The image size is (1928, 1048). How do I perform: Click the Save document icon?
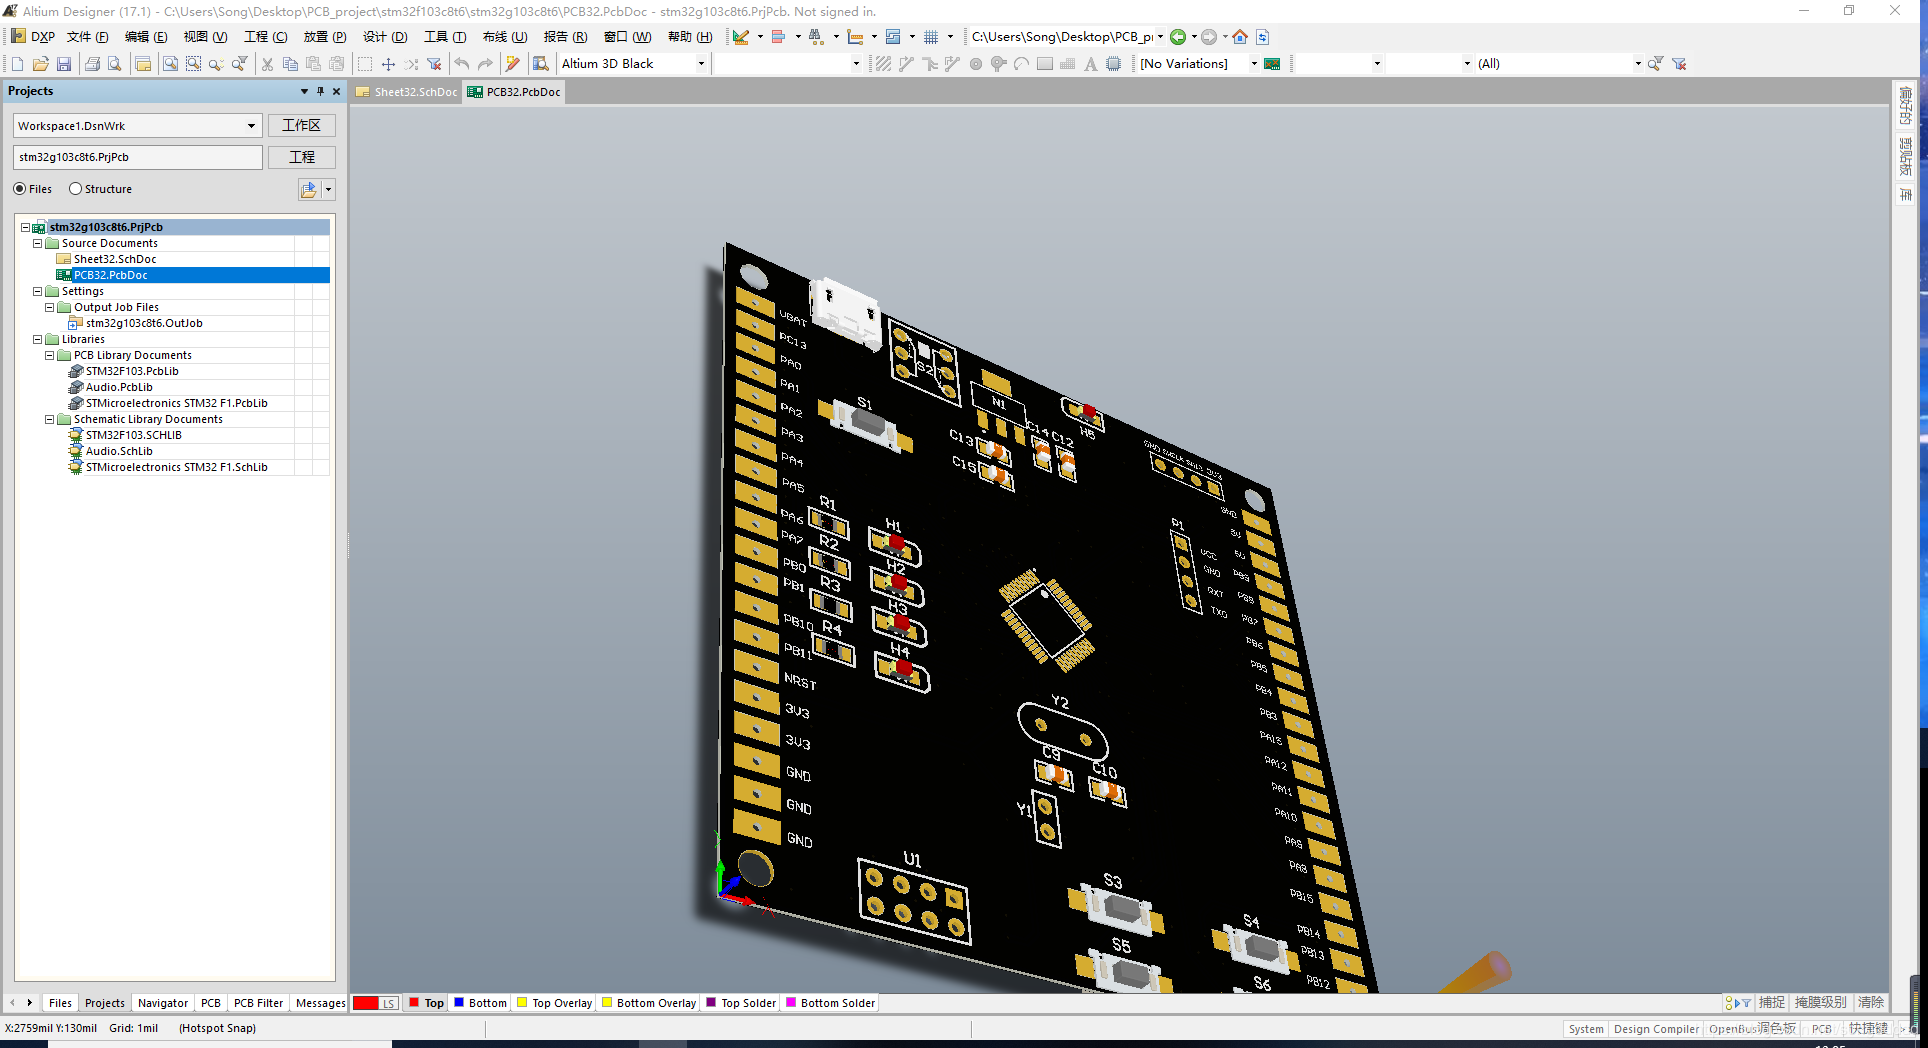coord(64,64)
